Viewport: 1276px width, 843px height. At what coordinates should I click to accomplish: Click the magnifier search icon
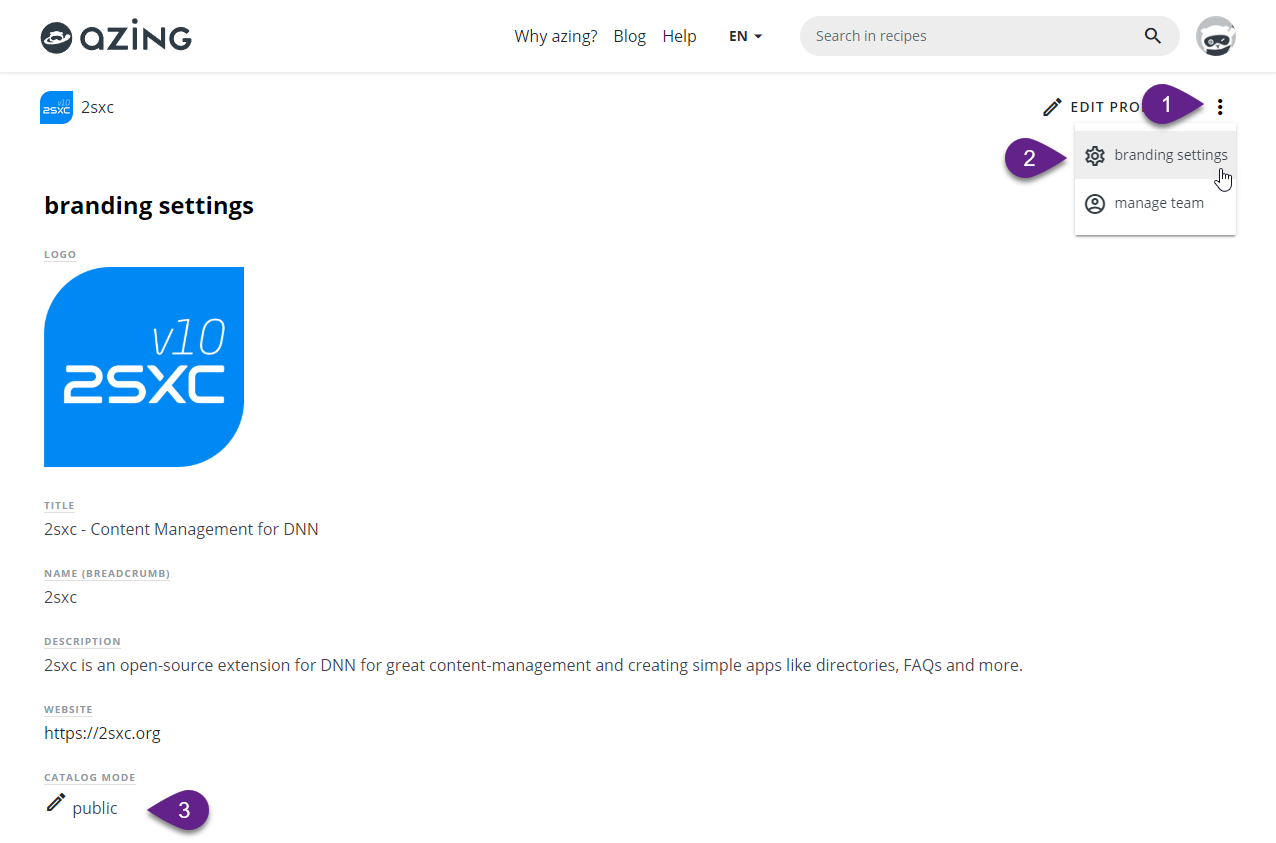tap(1152, 36)
